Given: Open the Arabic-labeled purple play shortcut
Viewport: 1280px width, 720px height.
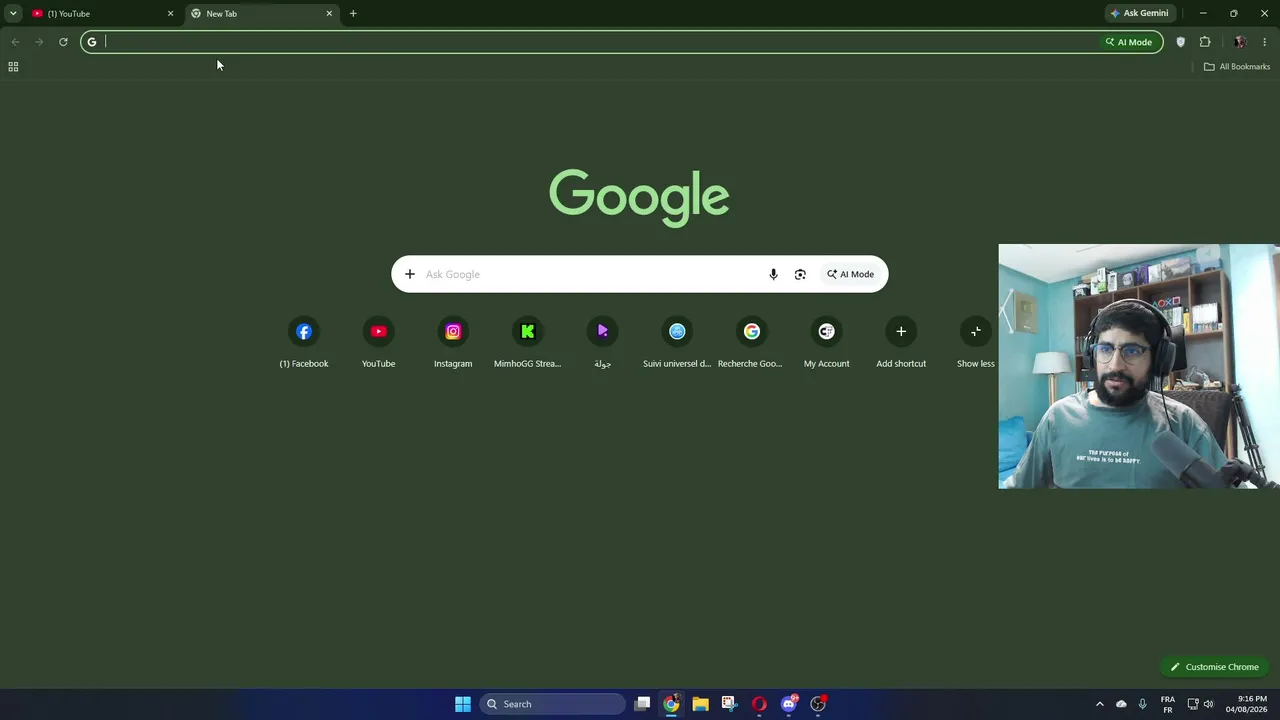Looking at the screenshot, I should tap(602, 343).
